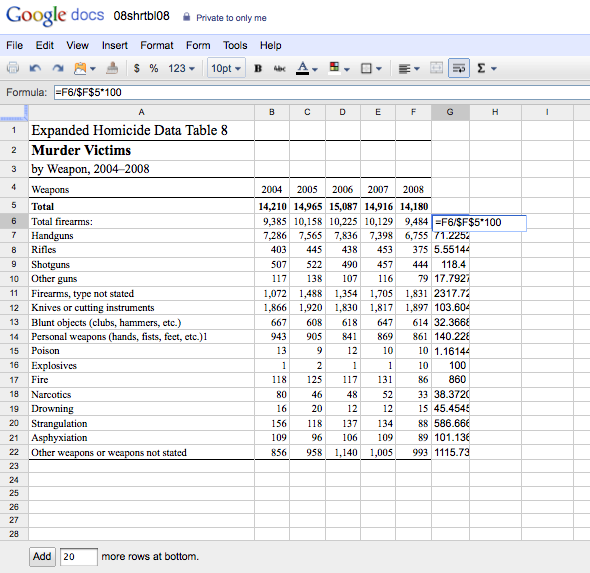Click the 2004 column label cell

[x=272, y=189]
